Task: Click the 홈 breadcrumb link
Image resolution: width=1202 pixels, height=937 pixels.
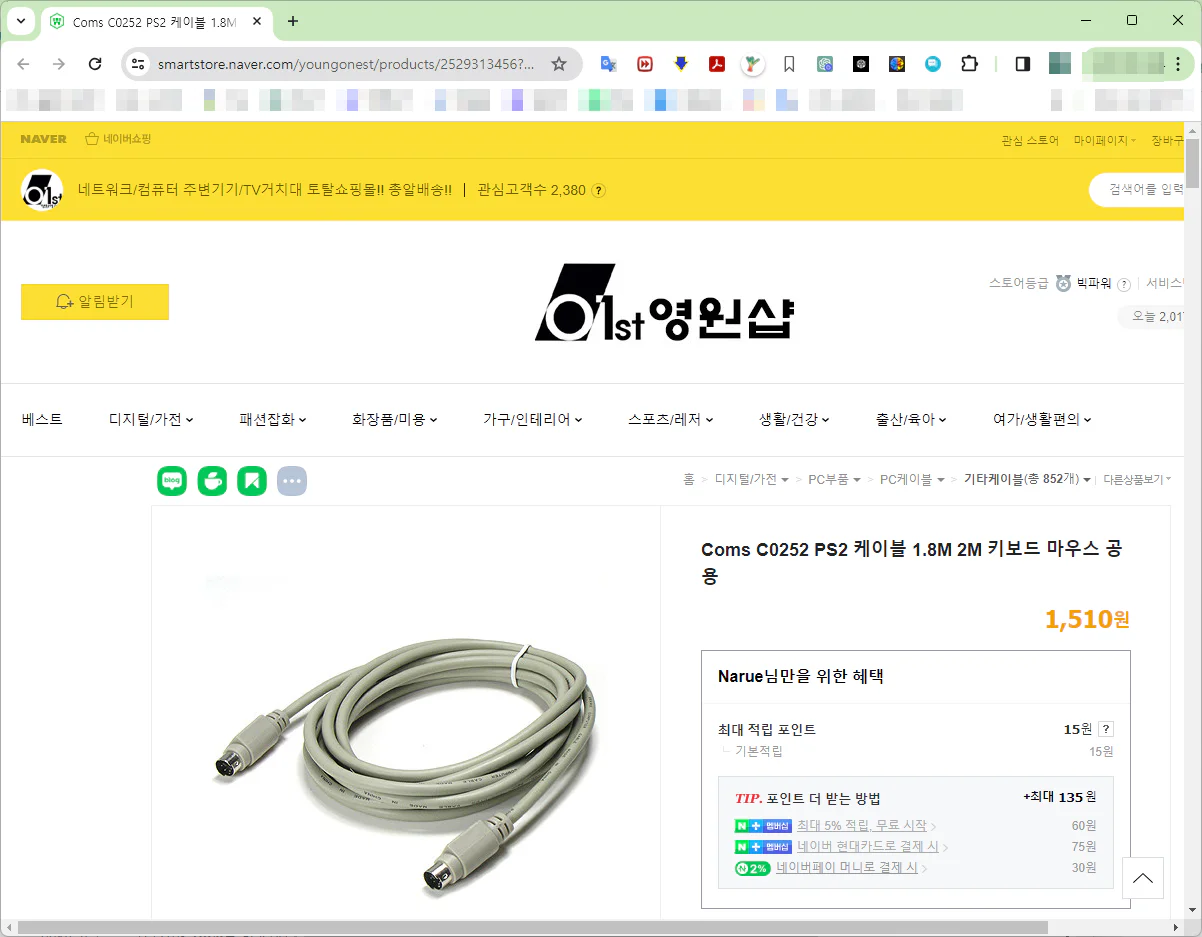Action: pyautogui.click(x=689, y=480)
